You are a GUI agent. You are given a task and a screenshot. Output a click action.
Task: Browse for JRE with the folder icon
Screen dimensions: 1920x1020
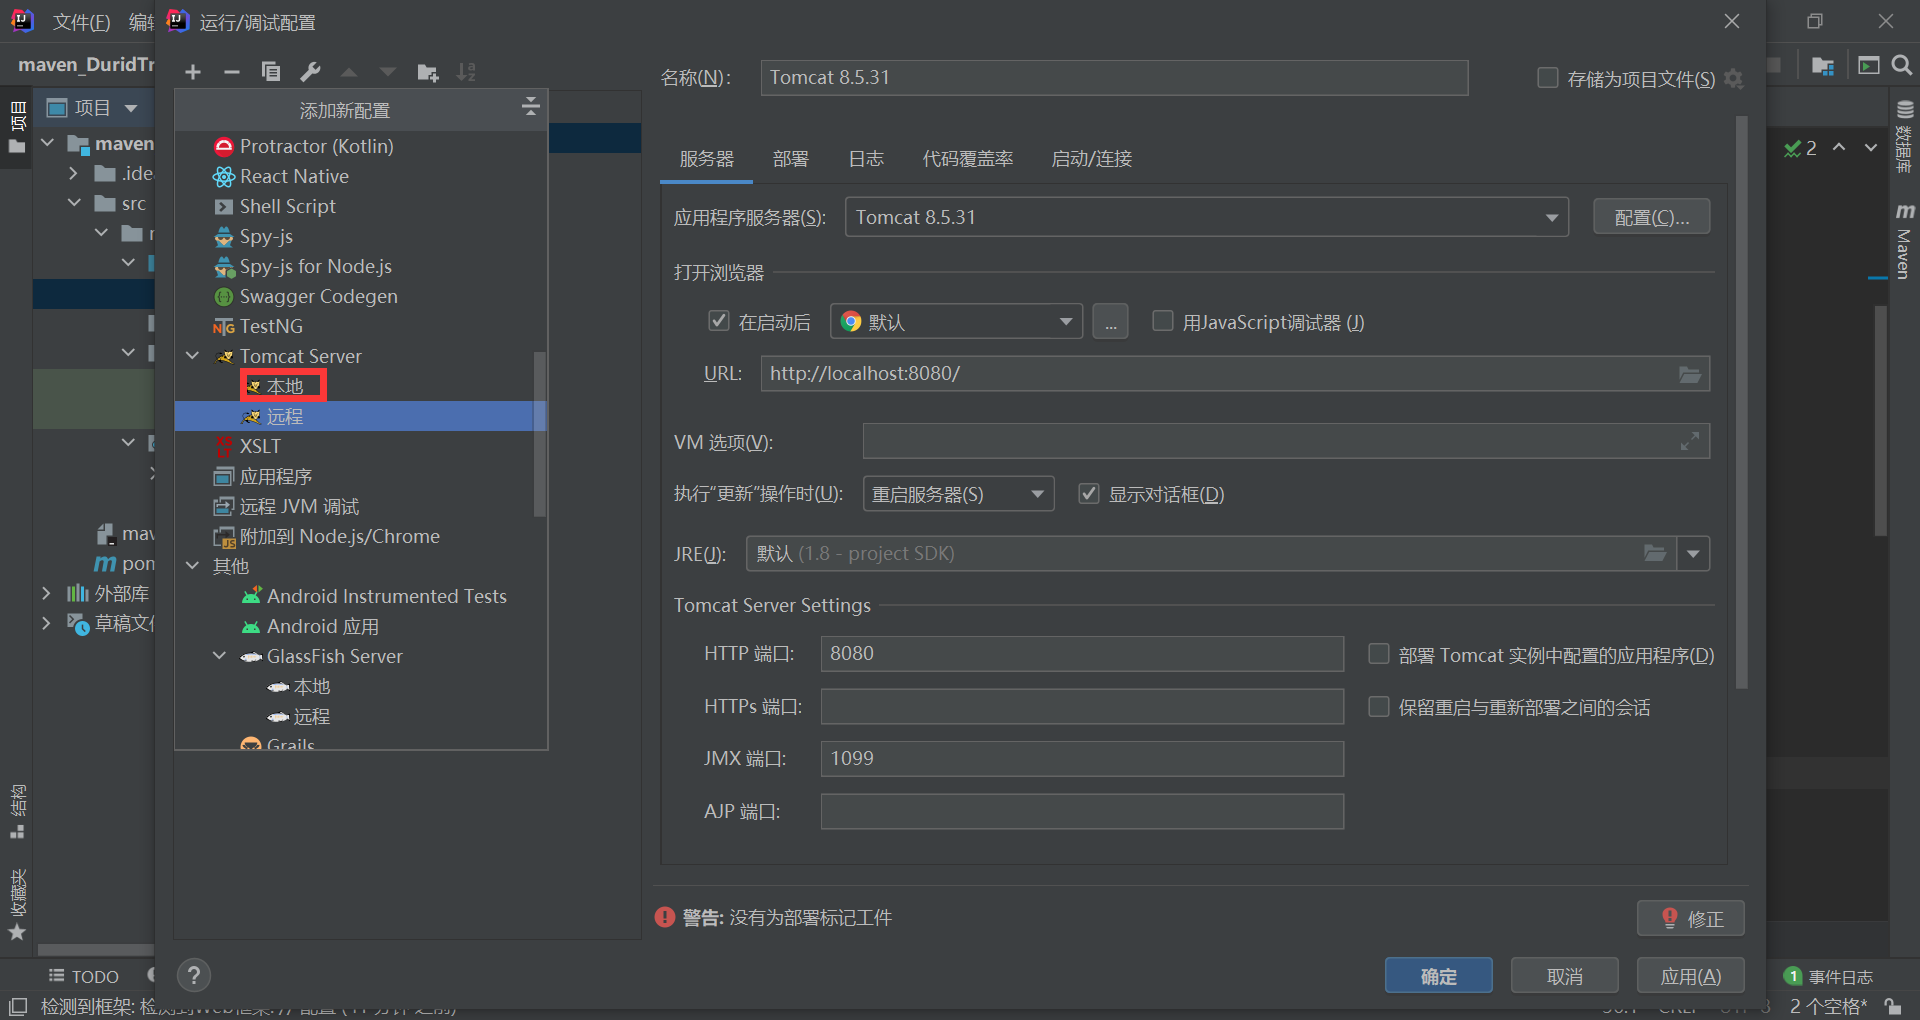(x=1655, y=553)
